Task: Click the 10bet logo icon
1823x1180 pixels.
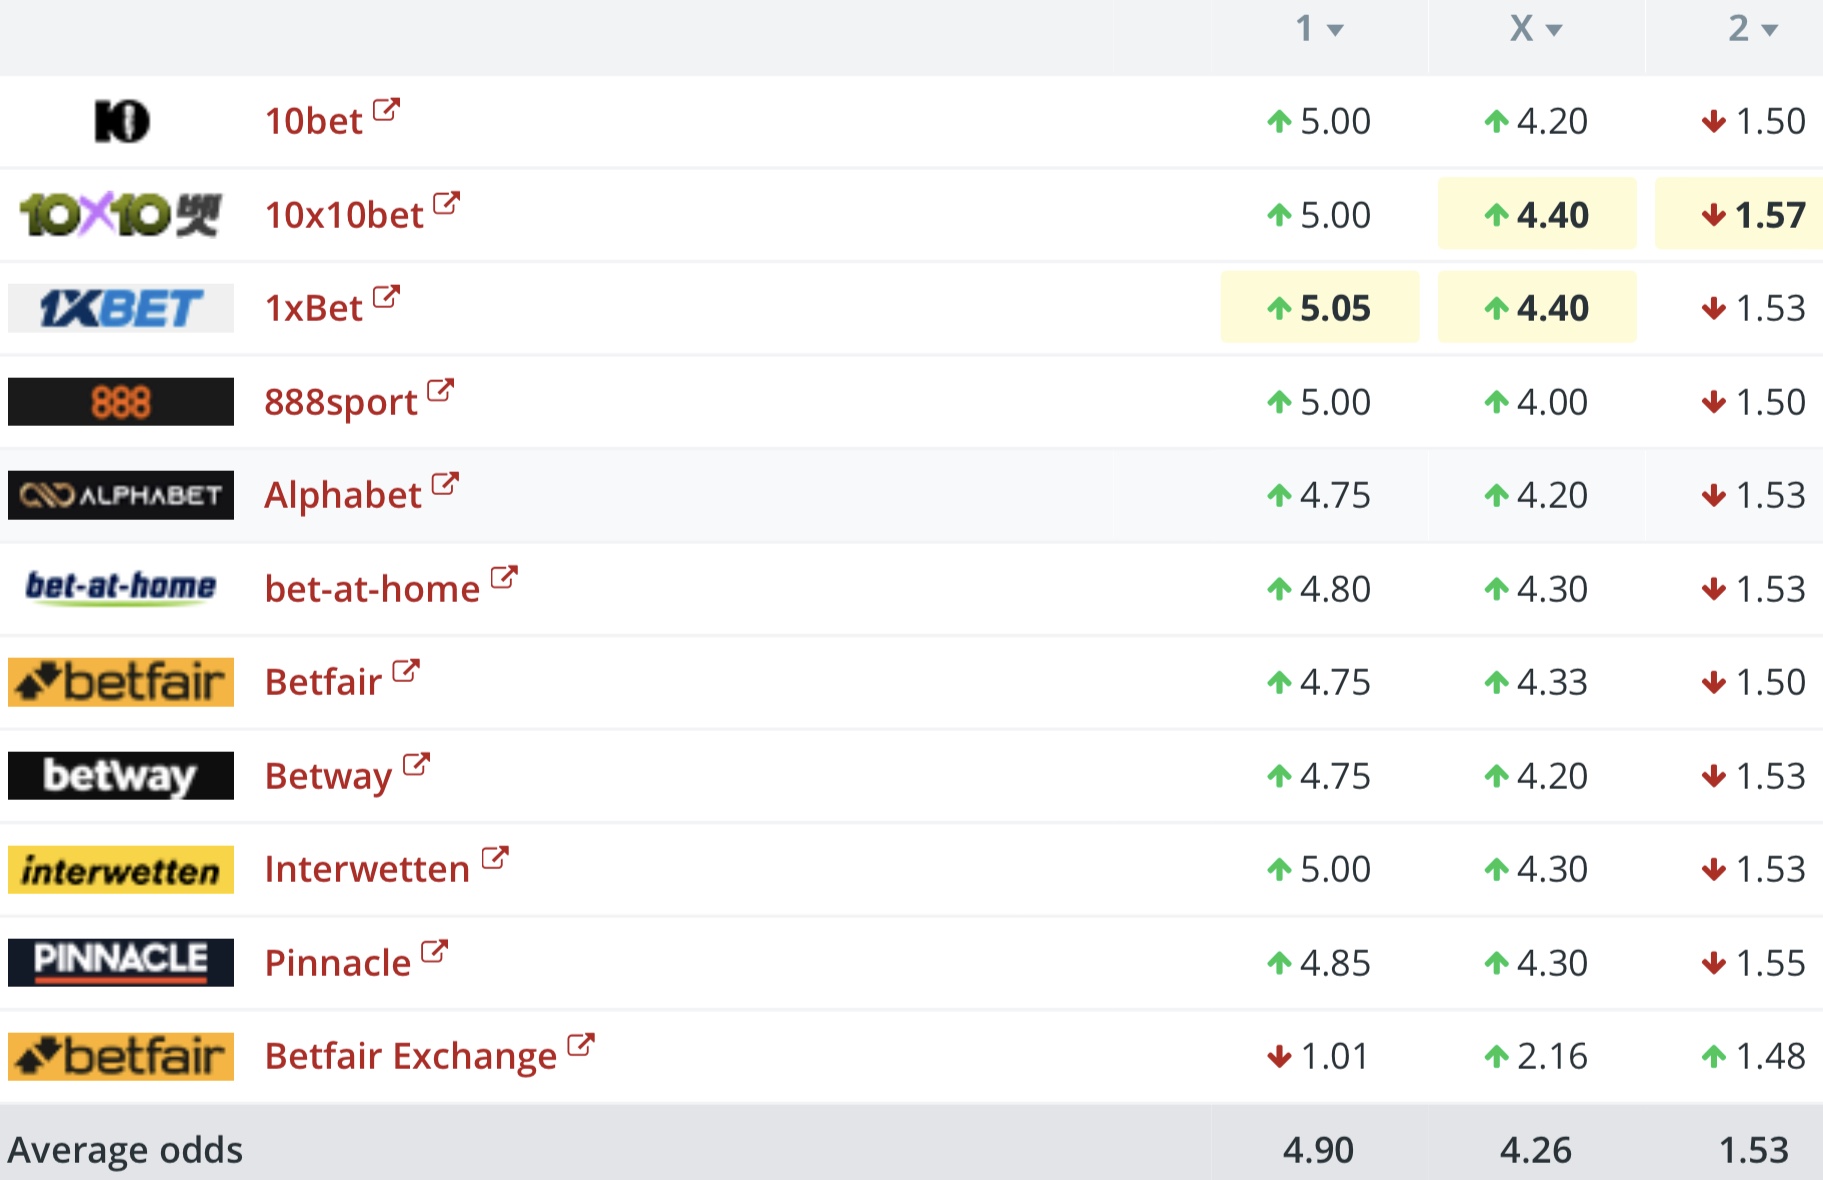Action: (x=121, y=121)
